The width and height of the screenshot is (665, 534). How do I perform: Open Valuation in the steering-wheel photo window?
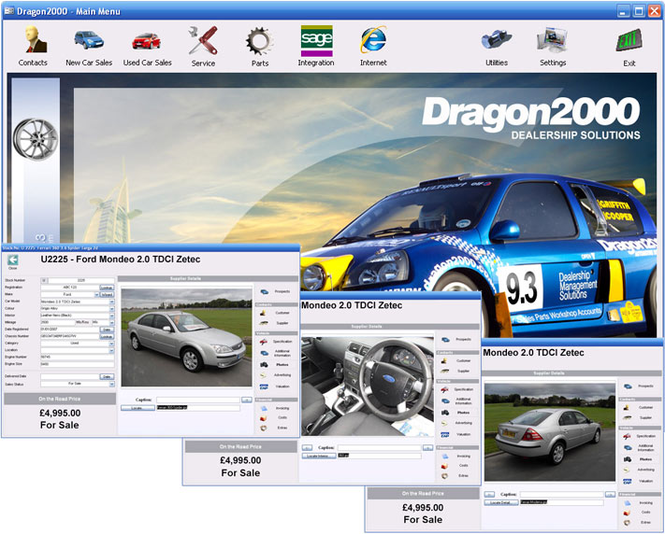pyautogui.click(x=457, y=434)
